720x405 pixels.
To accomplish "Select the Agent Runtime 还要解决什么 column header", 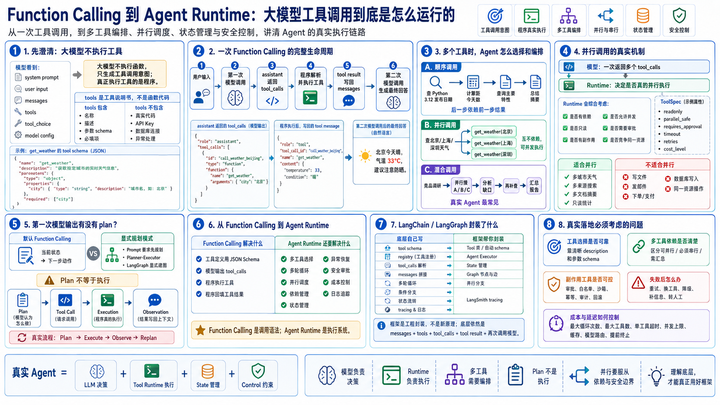I will click(319, 243).
